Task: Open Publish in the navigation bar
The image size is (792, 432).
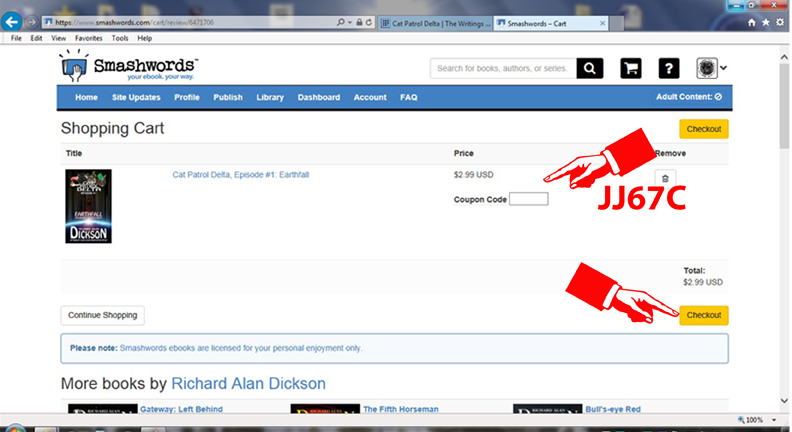Action: pyautogui.click(x=228, y=97)
